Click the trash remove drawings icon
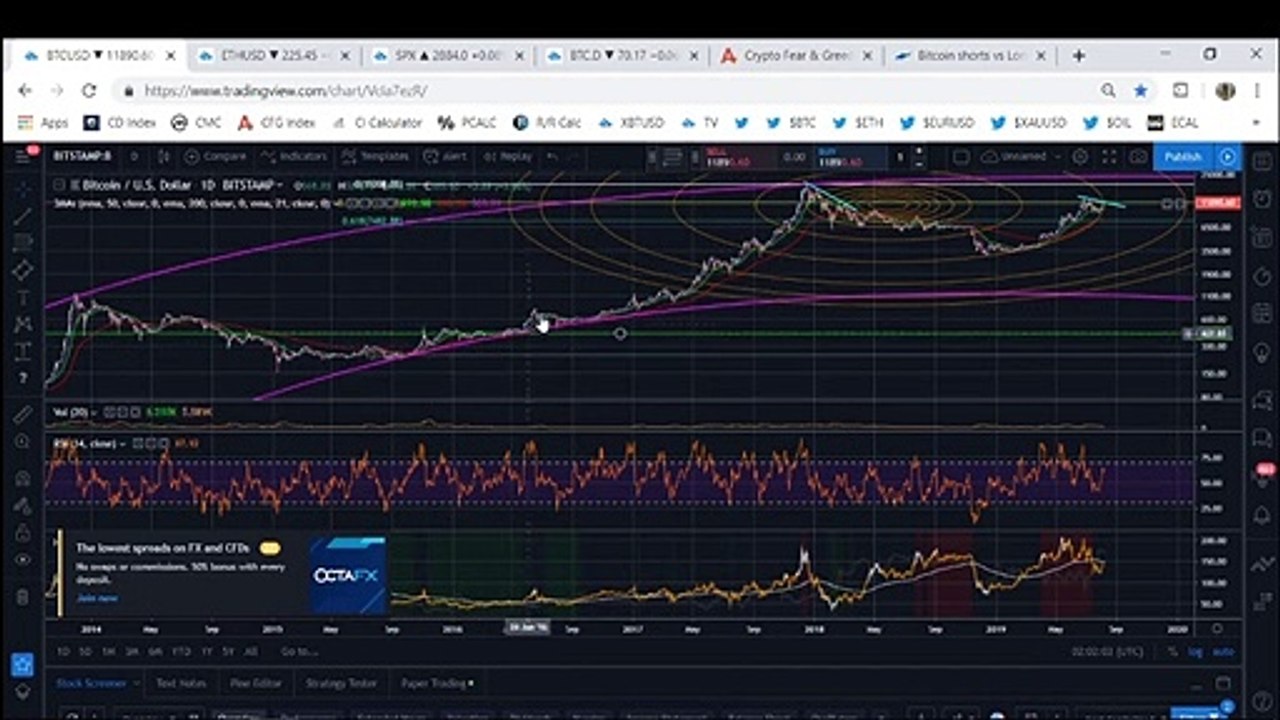This screenshot has width=1280, height=720. click(23, 597)
